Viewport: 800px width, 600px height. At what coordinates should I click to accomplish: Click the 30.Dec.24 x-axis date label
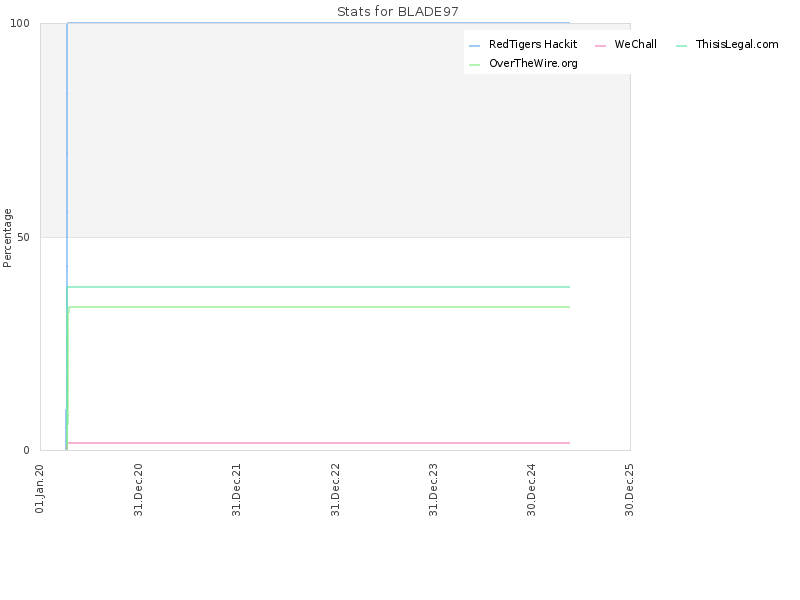pos(532,490)
